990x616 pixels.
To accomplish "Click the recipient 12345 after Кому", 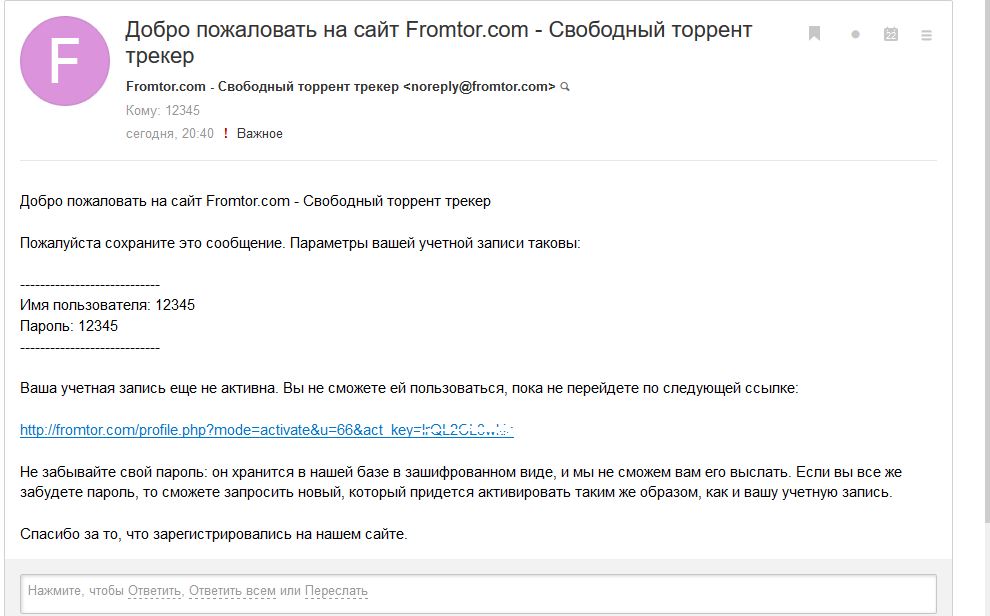I will pyautogui.click(x=182, y=111).
